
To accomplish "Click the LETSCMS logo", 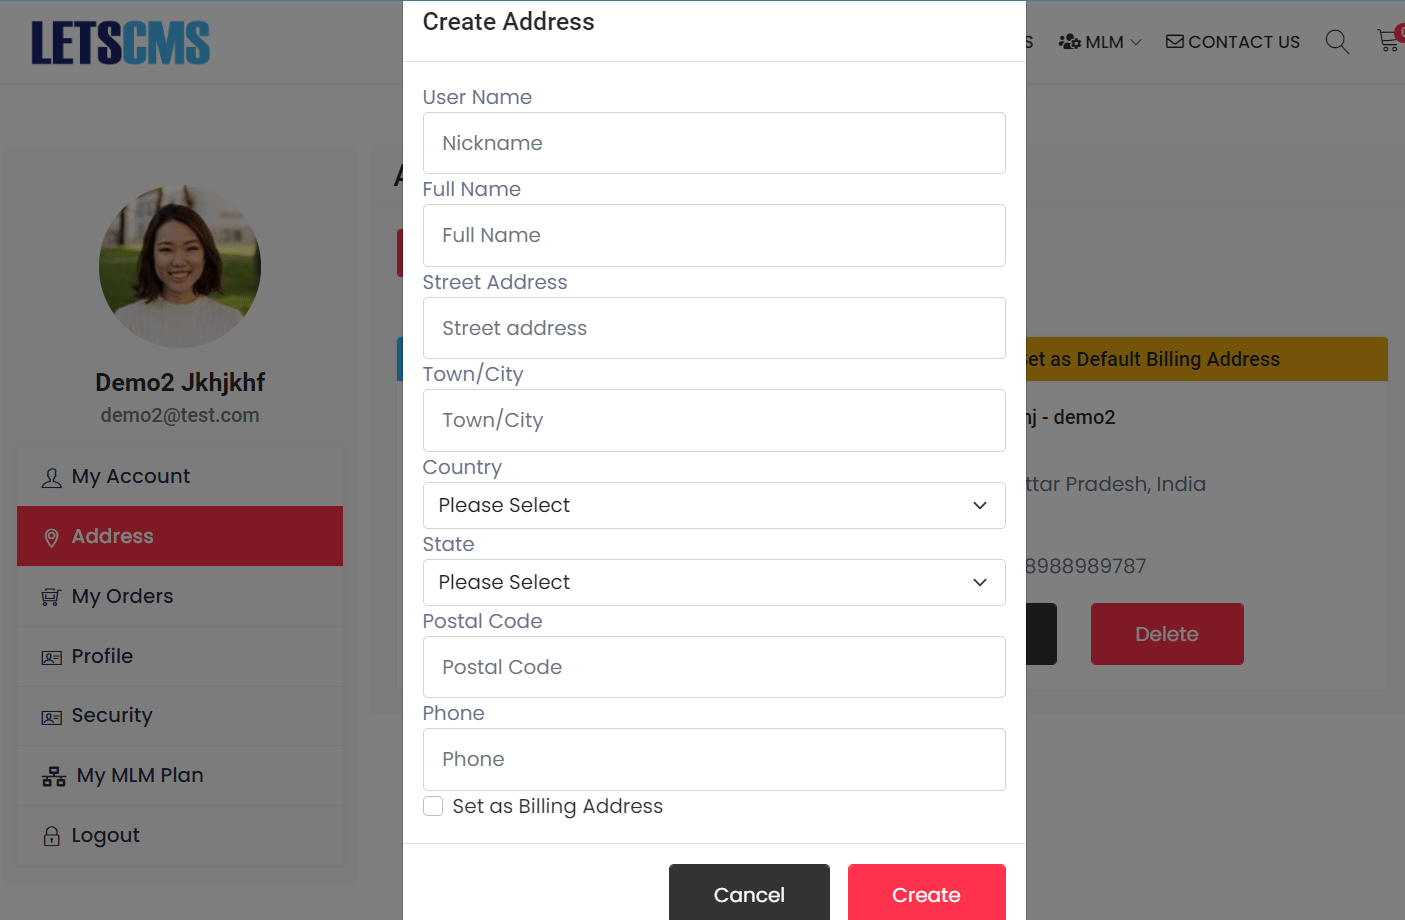I will pyautogui.click(x=121, y=43).
